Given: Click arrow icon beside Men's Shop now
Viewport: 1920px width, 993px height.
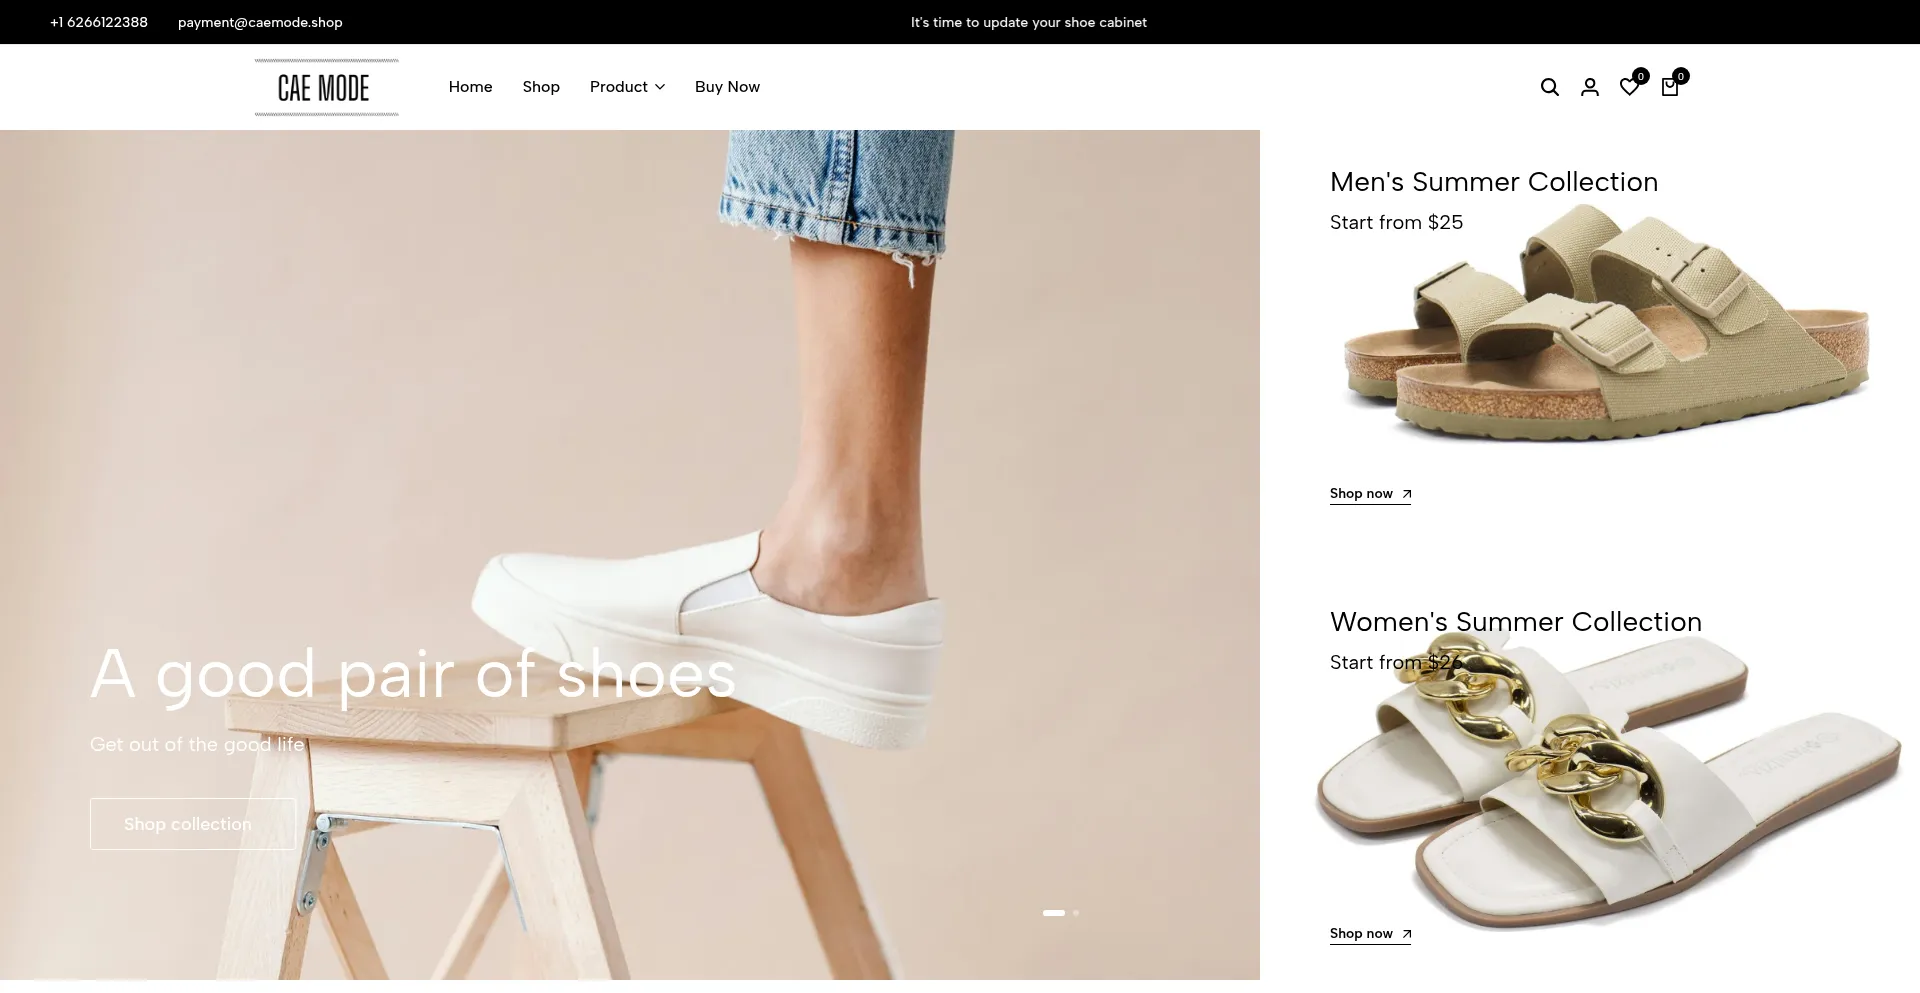Looking at the screenshot, I should 1406,494.
